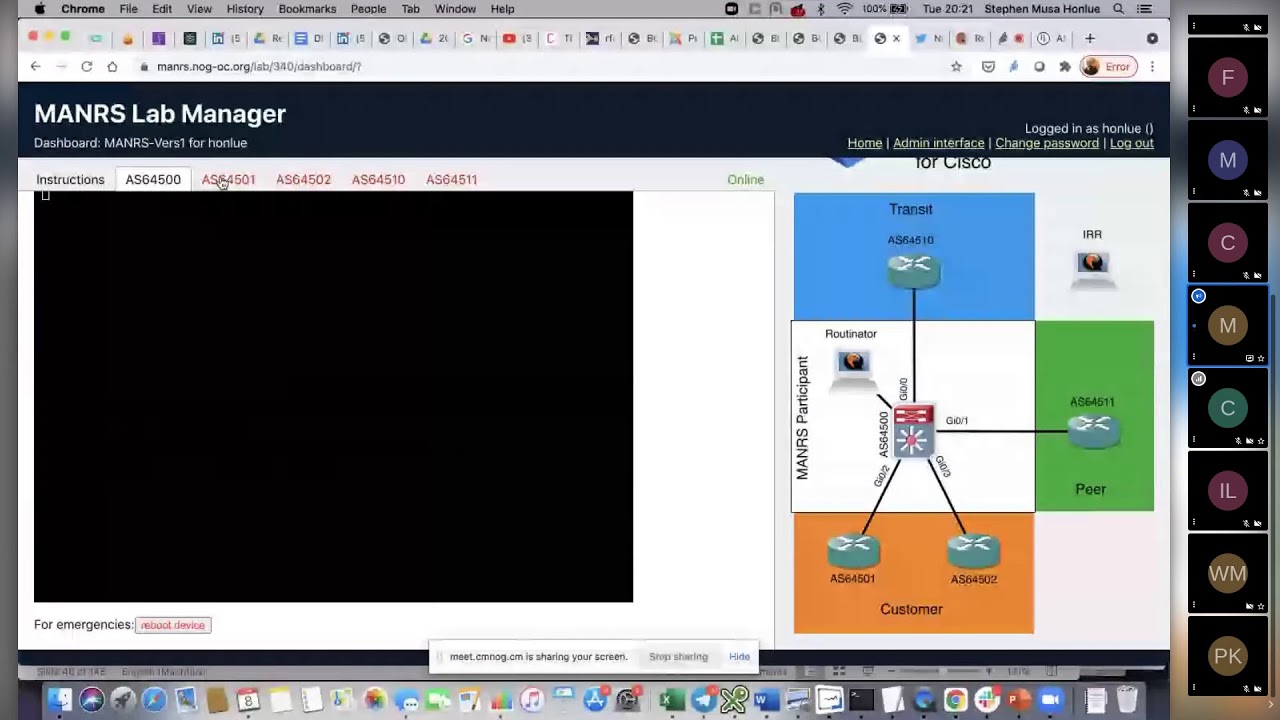Viewport: 1280px width, 720px height.
Task: Click the Online status text
Action: pyautogui.click(x=745, y=179)
